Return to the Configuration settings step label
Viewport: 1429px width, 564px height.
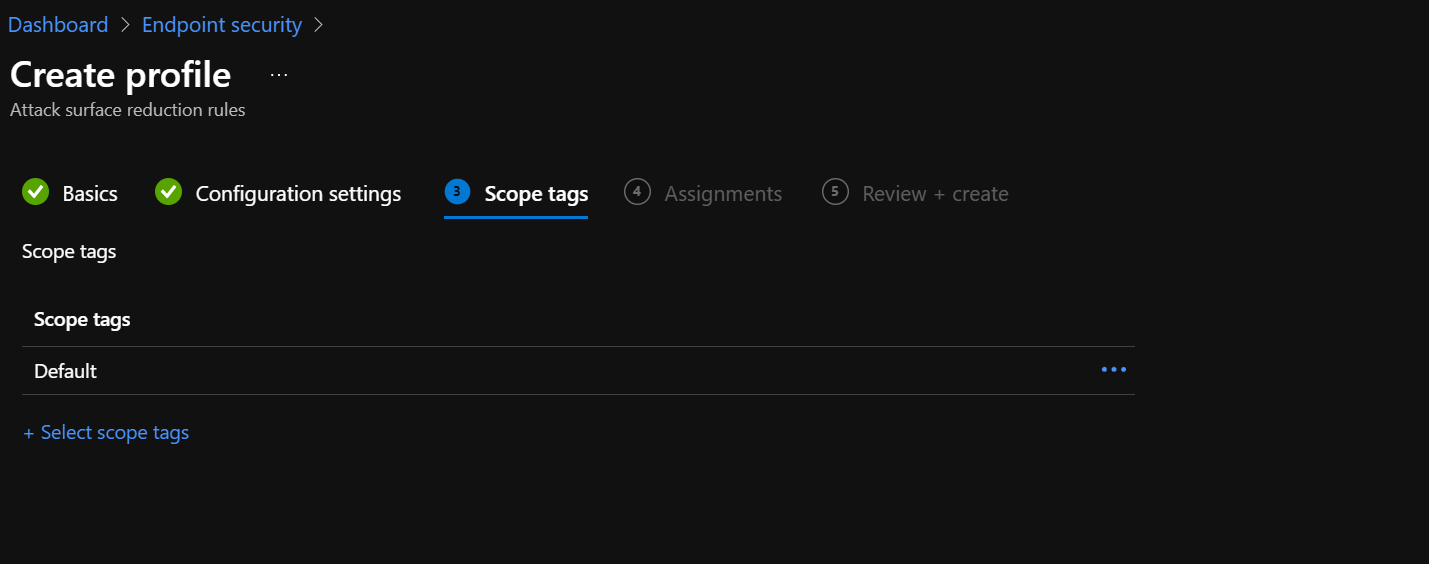pos(298,194)
